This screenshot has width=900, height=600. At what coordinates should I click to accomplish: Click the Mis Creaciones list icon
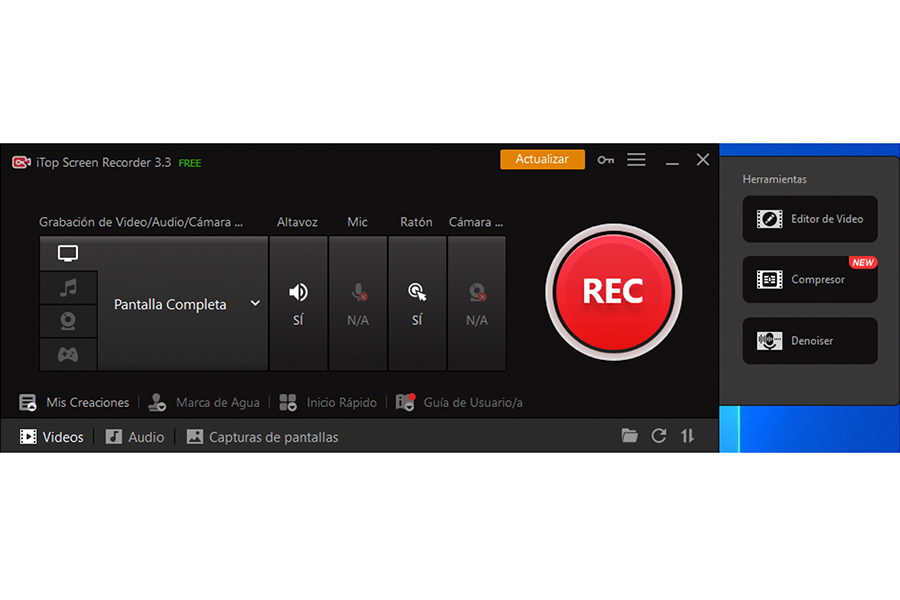pos(28,402)
